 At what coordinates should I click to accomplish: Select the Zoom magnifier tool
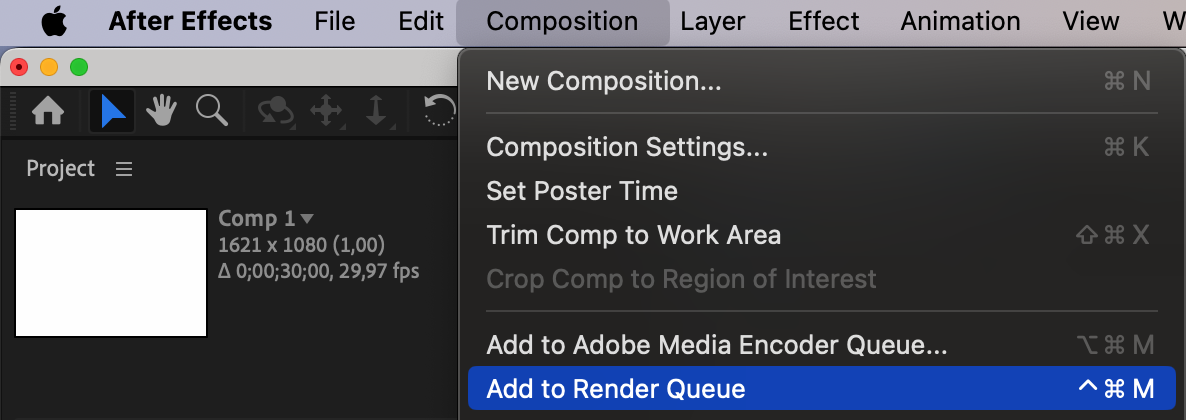[x=211, y=111]
